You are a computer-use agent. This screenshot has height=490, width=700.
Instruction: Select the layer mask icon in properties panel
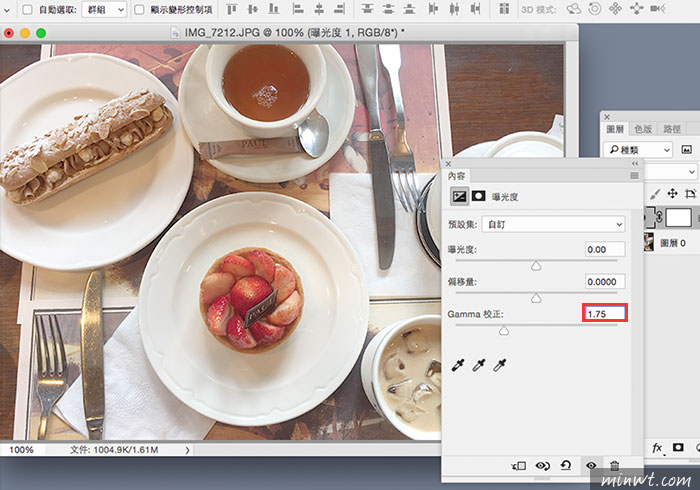pyautogui.click(x=479, y=196)
